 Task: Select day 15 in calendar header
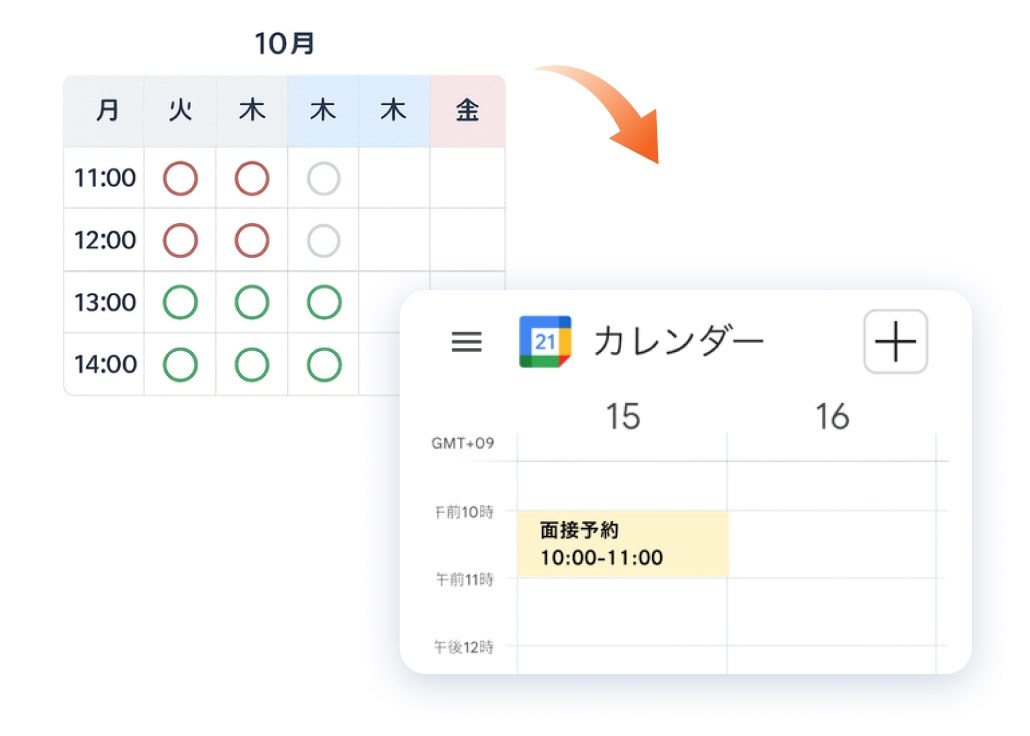point(622,416)
